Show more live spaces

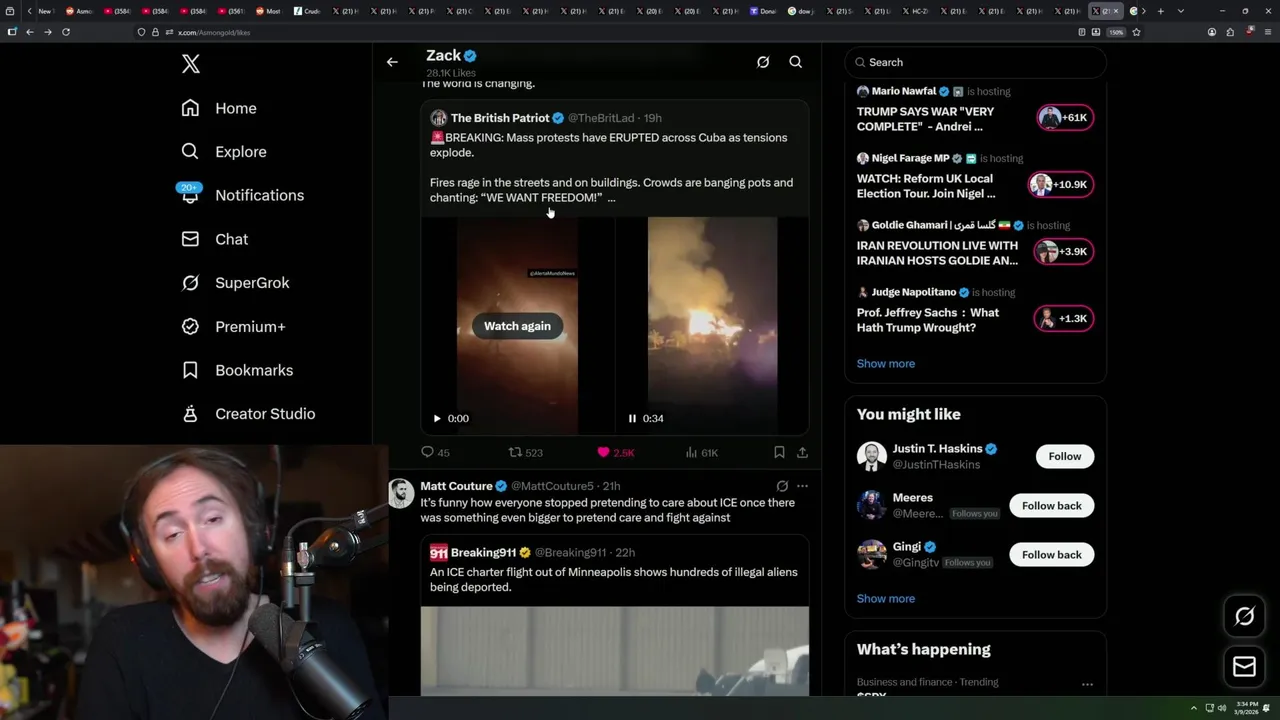(885, 364)
